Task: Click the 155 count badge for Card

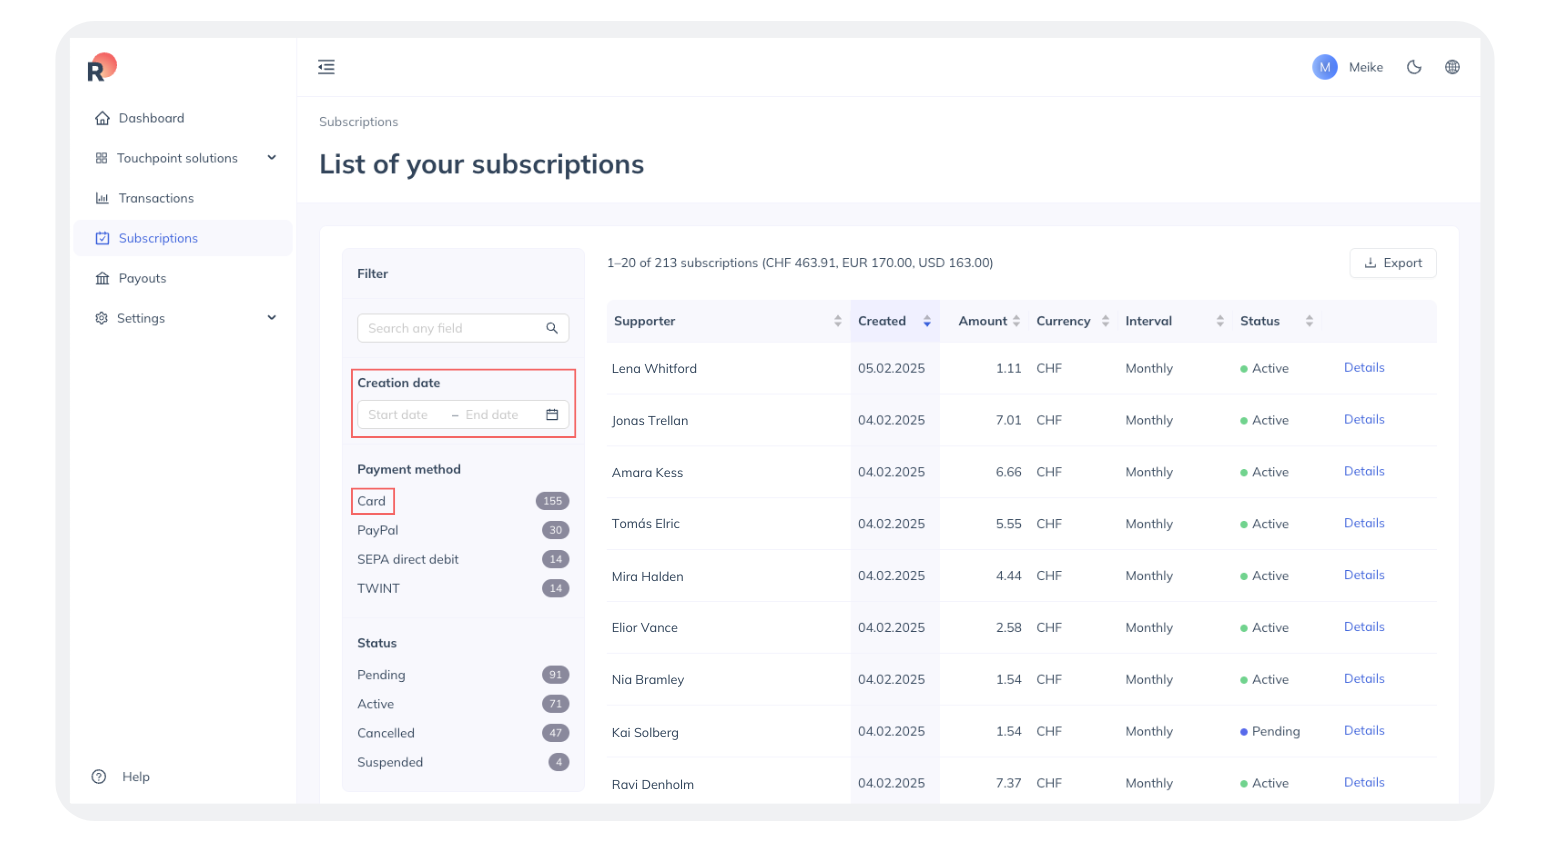Action: coord(553,501)
